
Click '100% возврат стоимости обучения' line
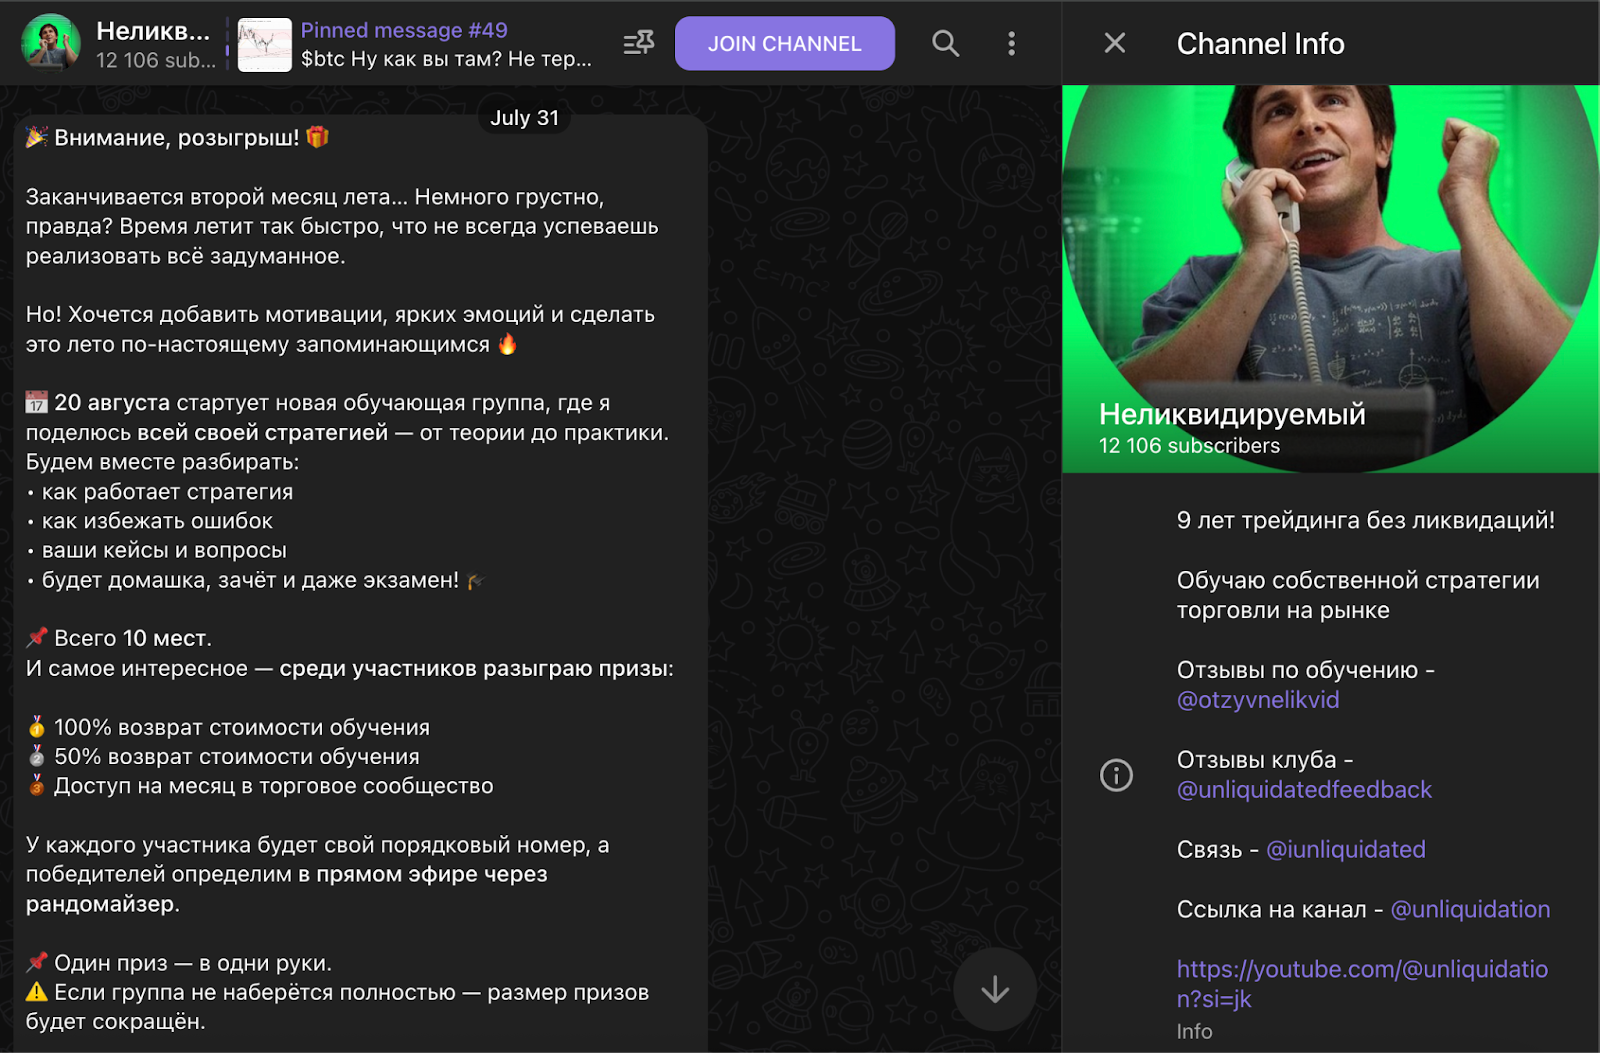[228, 727]
